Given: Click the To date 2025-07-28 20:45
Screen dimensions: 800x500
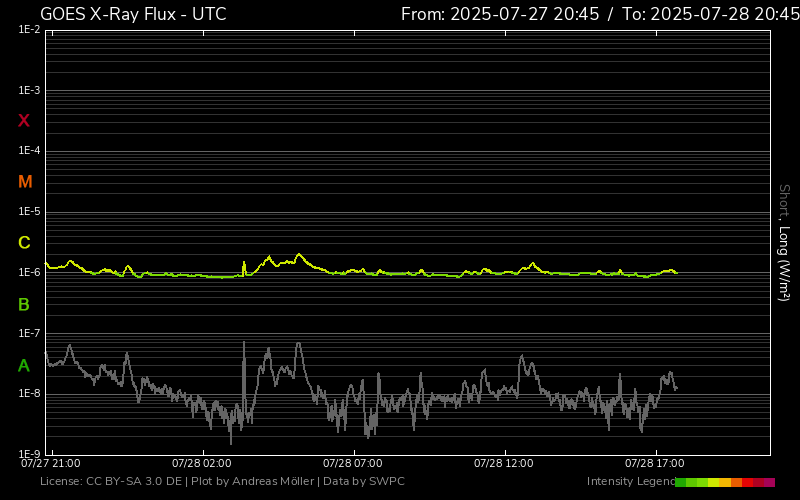Looking at the screenshot, I should pos(708,14).
